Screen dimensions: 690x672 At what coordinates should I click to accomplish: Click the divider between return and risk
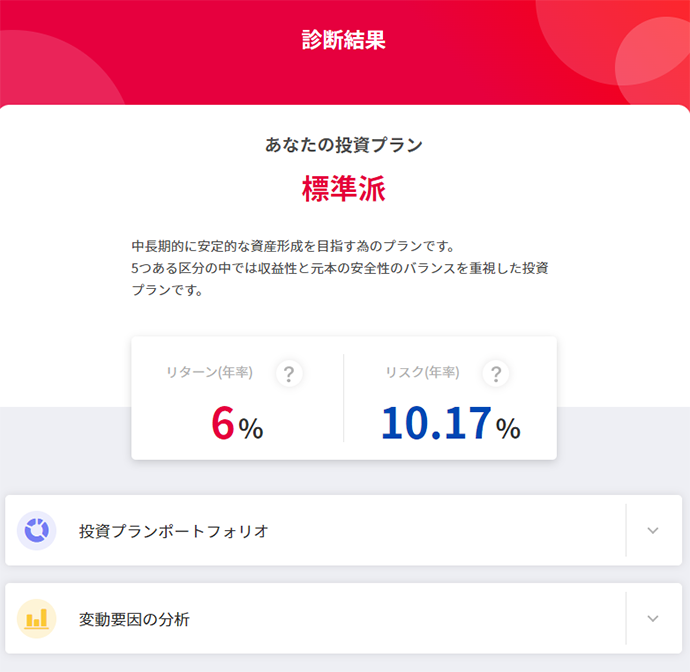coord(344,398)
